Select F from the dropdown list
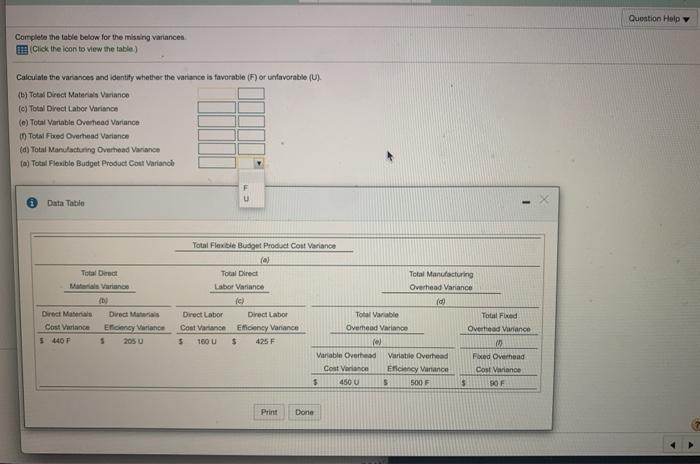The image size is (700, 464). (x=246, y=188)
